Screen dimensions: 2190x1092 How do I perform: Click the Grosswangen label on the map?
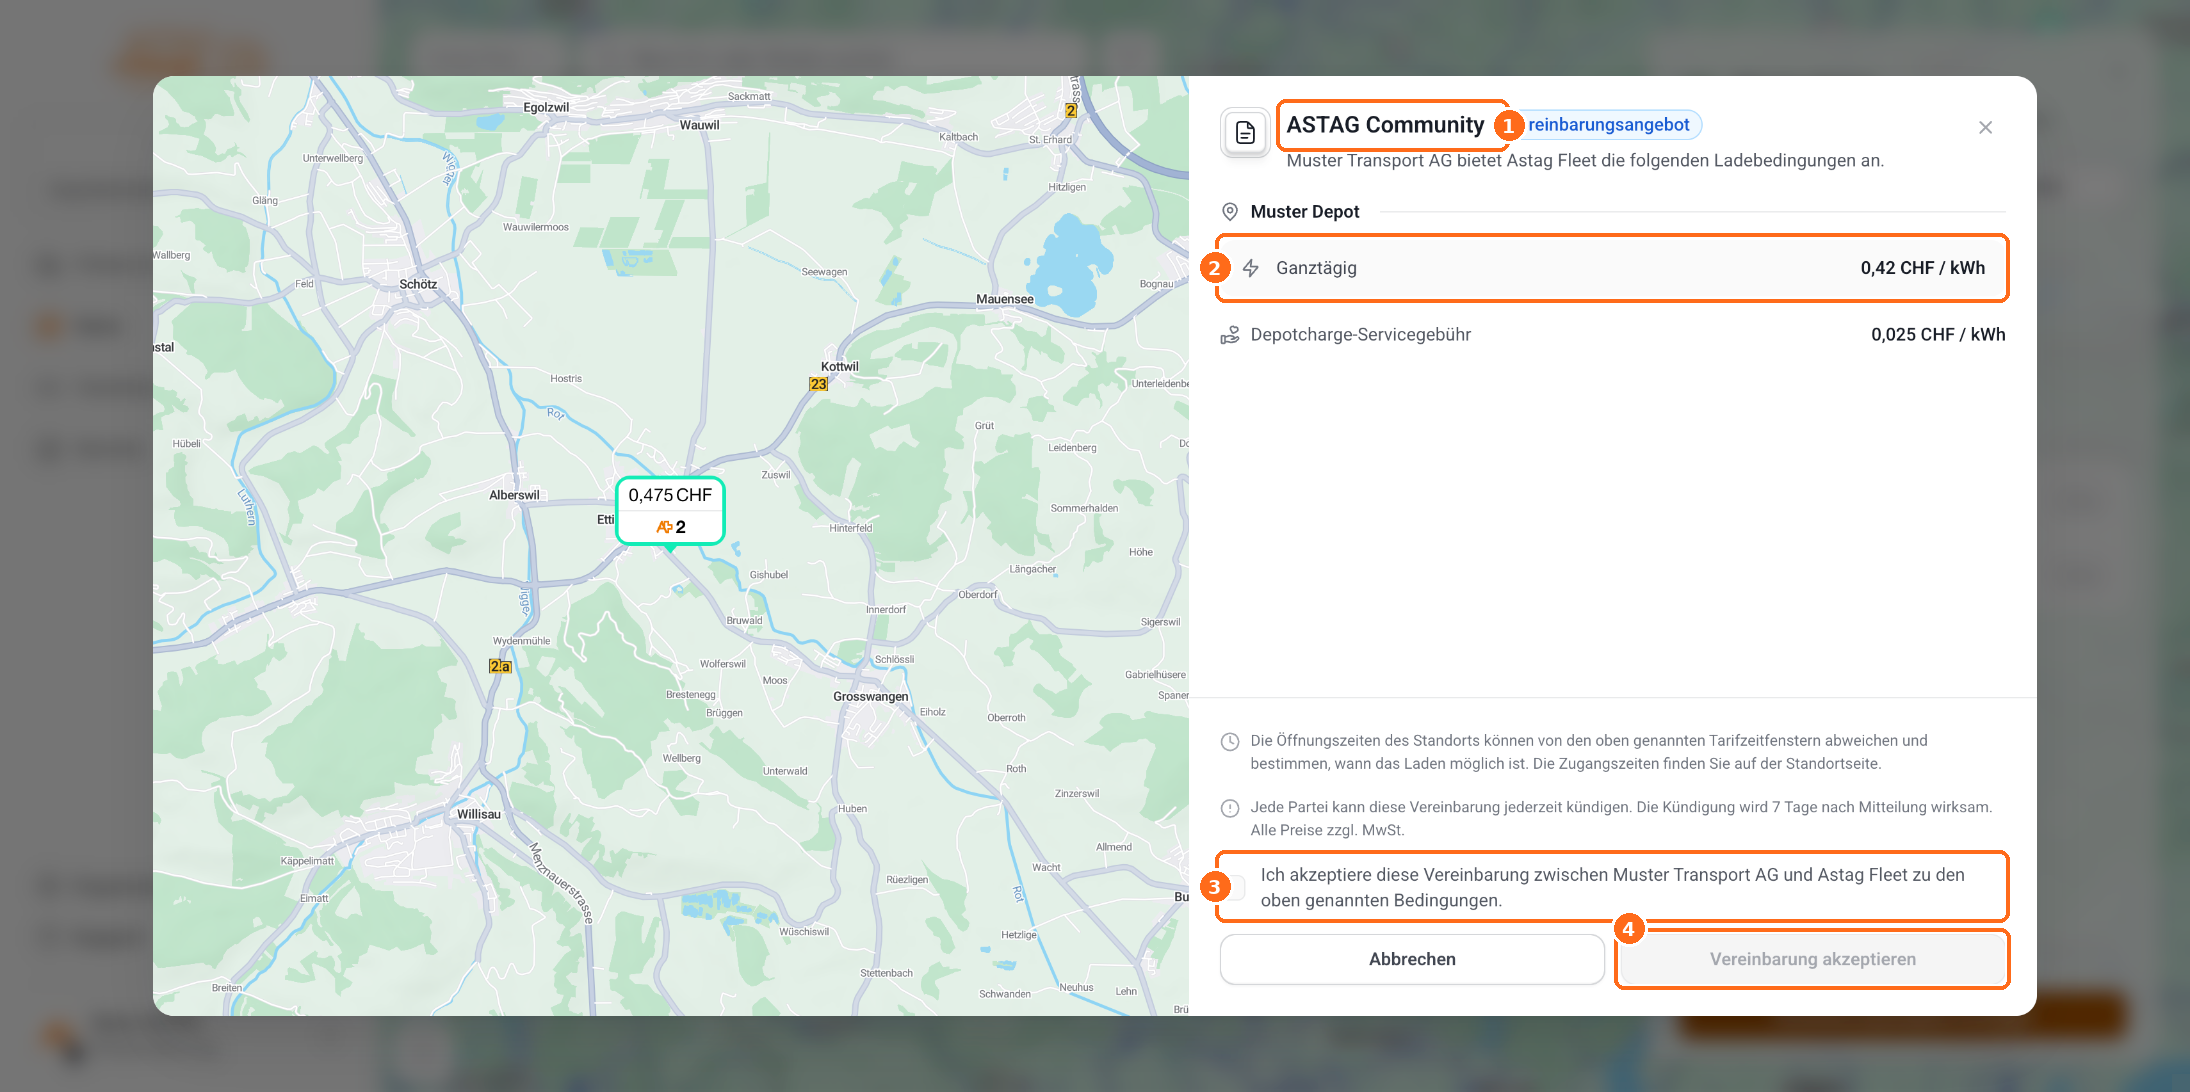[871, 697]
